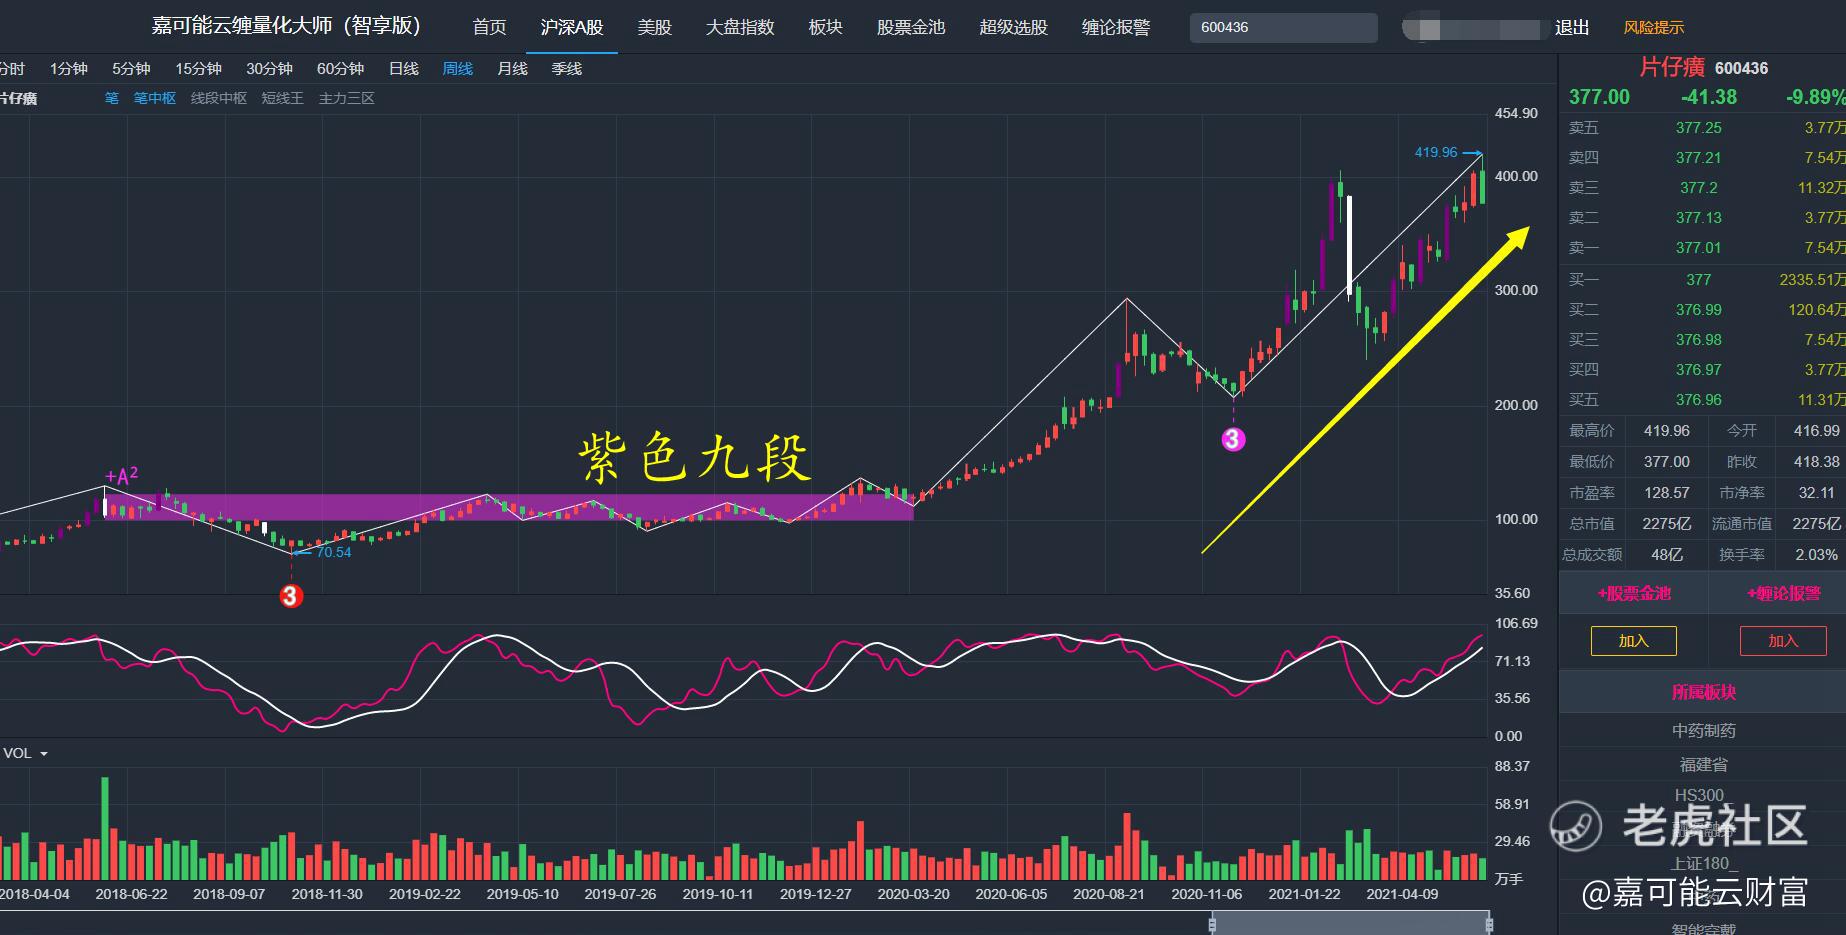
Task: Click the 最高价 value 419.96
Action: pos(1667,431)
